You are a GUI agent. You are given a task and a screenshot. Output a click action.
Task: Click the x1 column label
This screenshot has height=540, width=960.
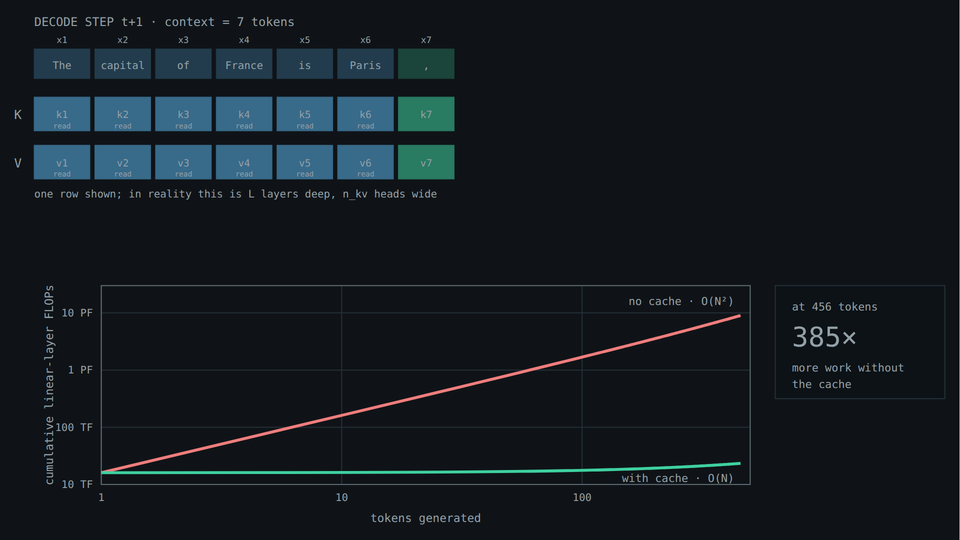[x=62, y=40]
